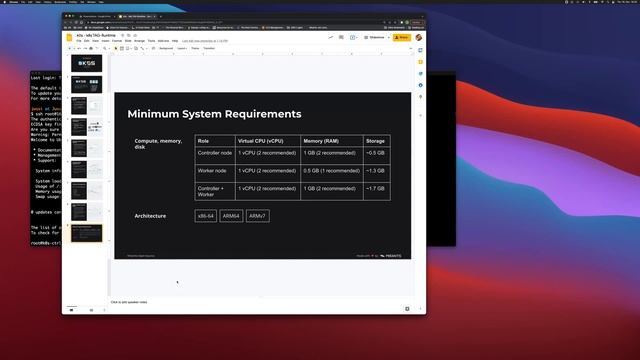Open the View menu
Viewport: 640px width, 360px height.
[96, 41]
